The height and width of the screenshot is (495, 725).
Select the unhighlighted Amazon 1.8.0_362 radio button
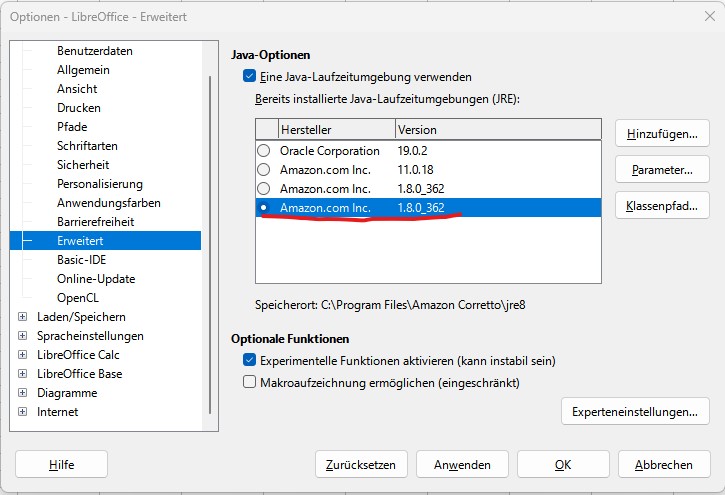tap(264, 189)
